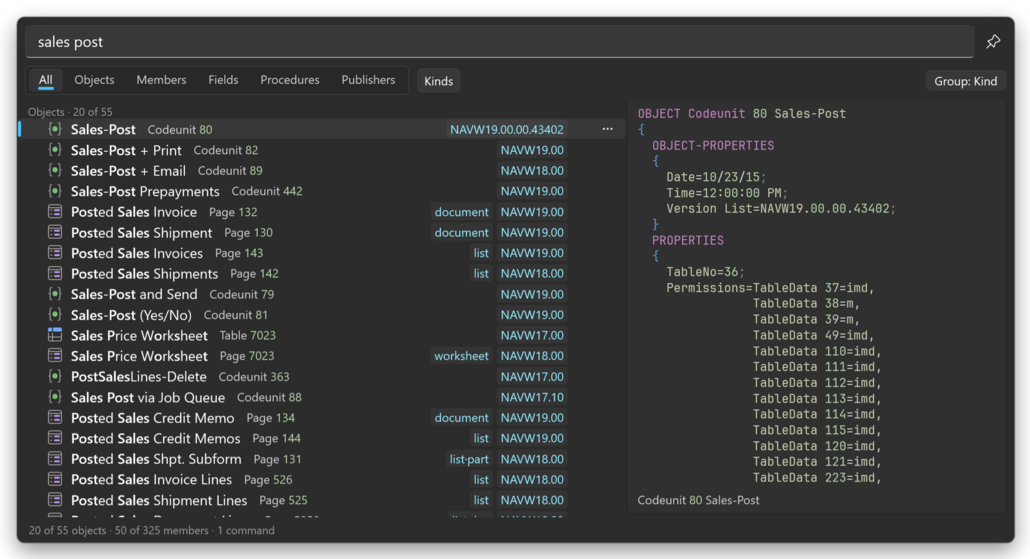The height and width of the screenshot is (559, 1030).
Task: Select the Sales-Post and Send result
Action: tap(322, 294)
